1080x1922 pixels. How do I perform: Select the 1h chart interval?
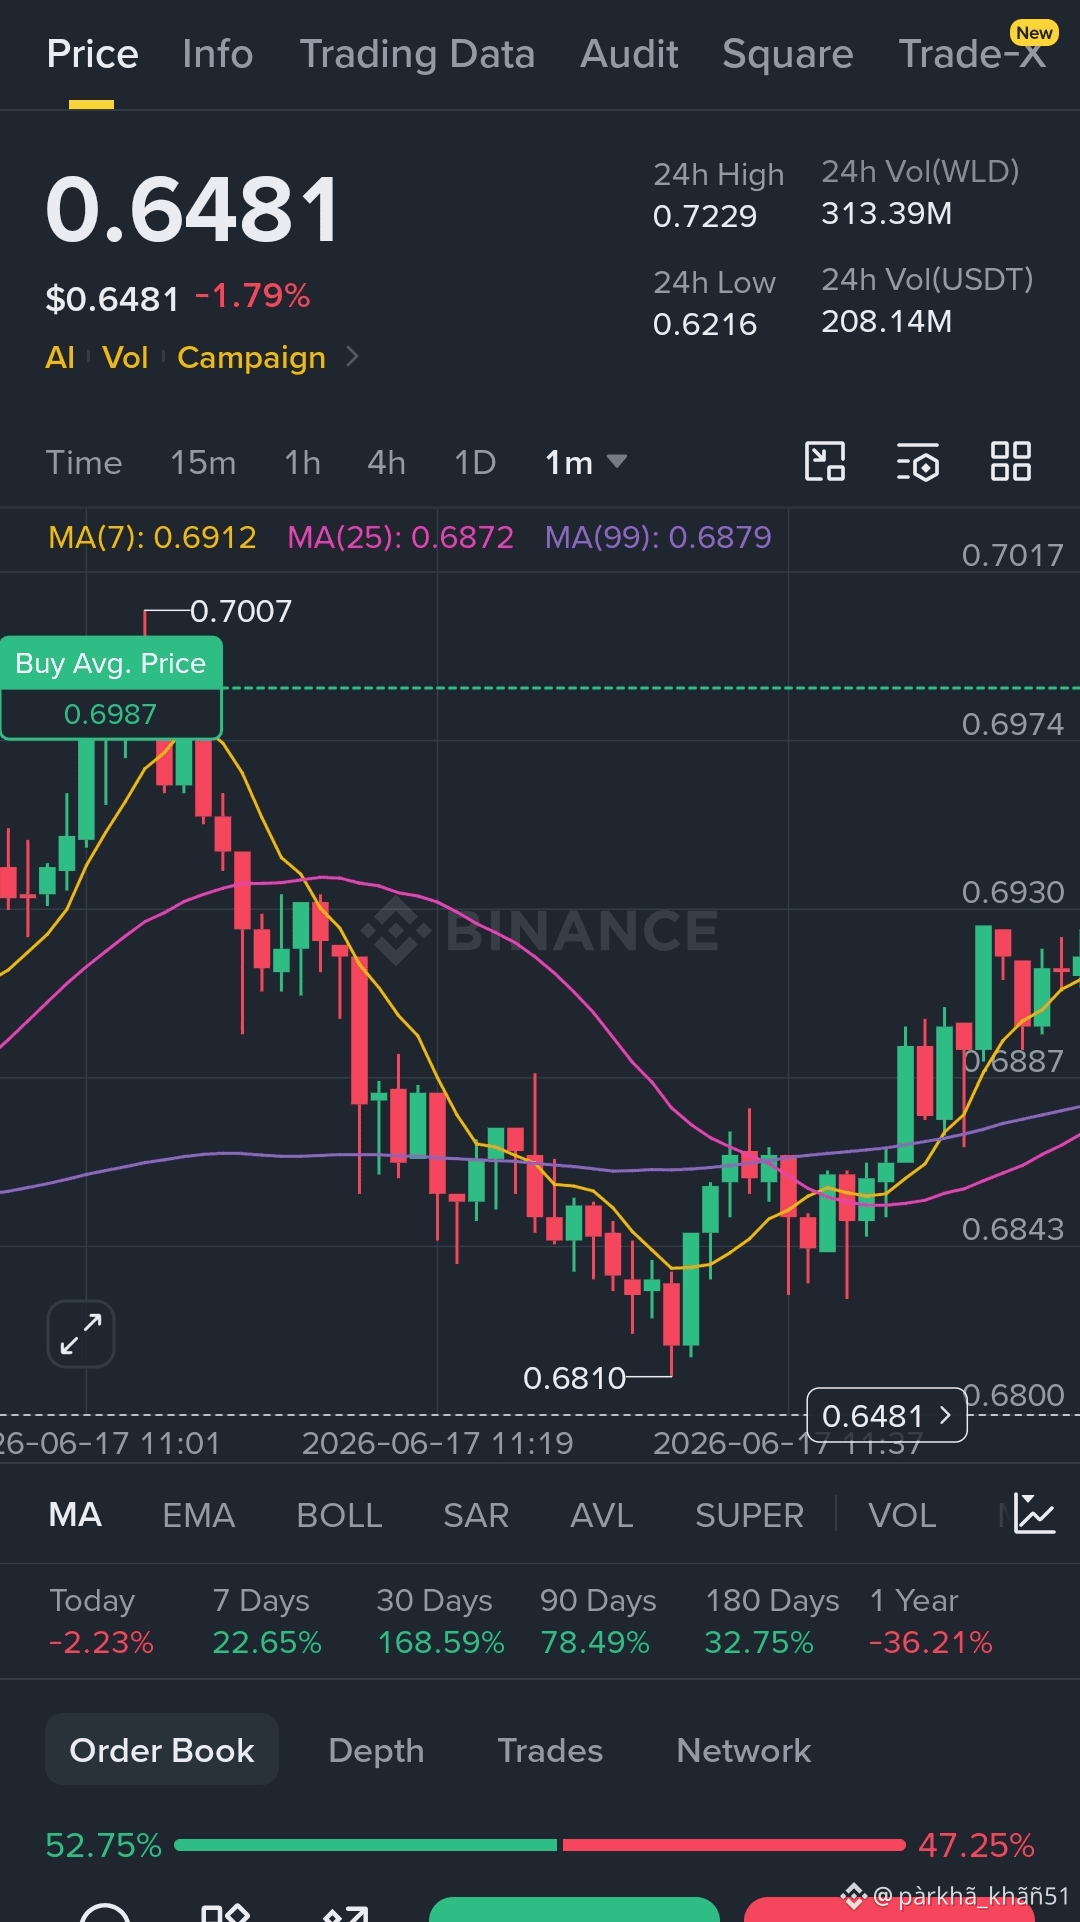click(302, 463)
